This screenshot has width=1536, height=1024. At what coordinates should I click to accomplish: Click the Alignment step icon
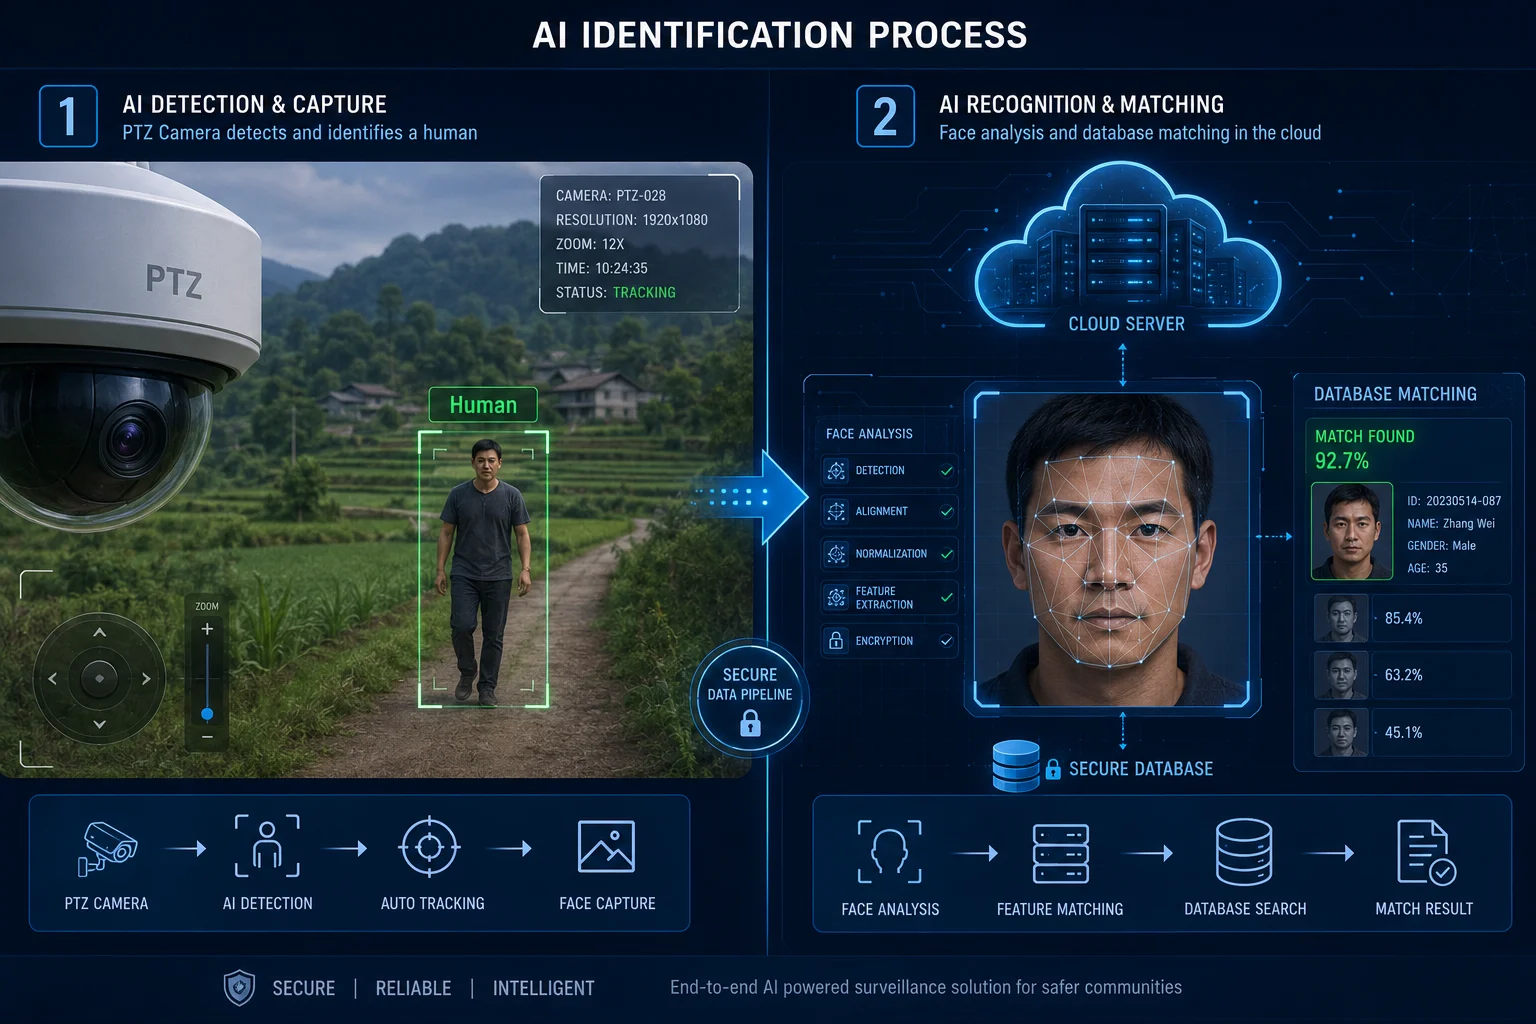(836, 511)
